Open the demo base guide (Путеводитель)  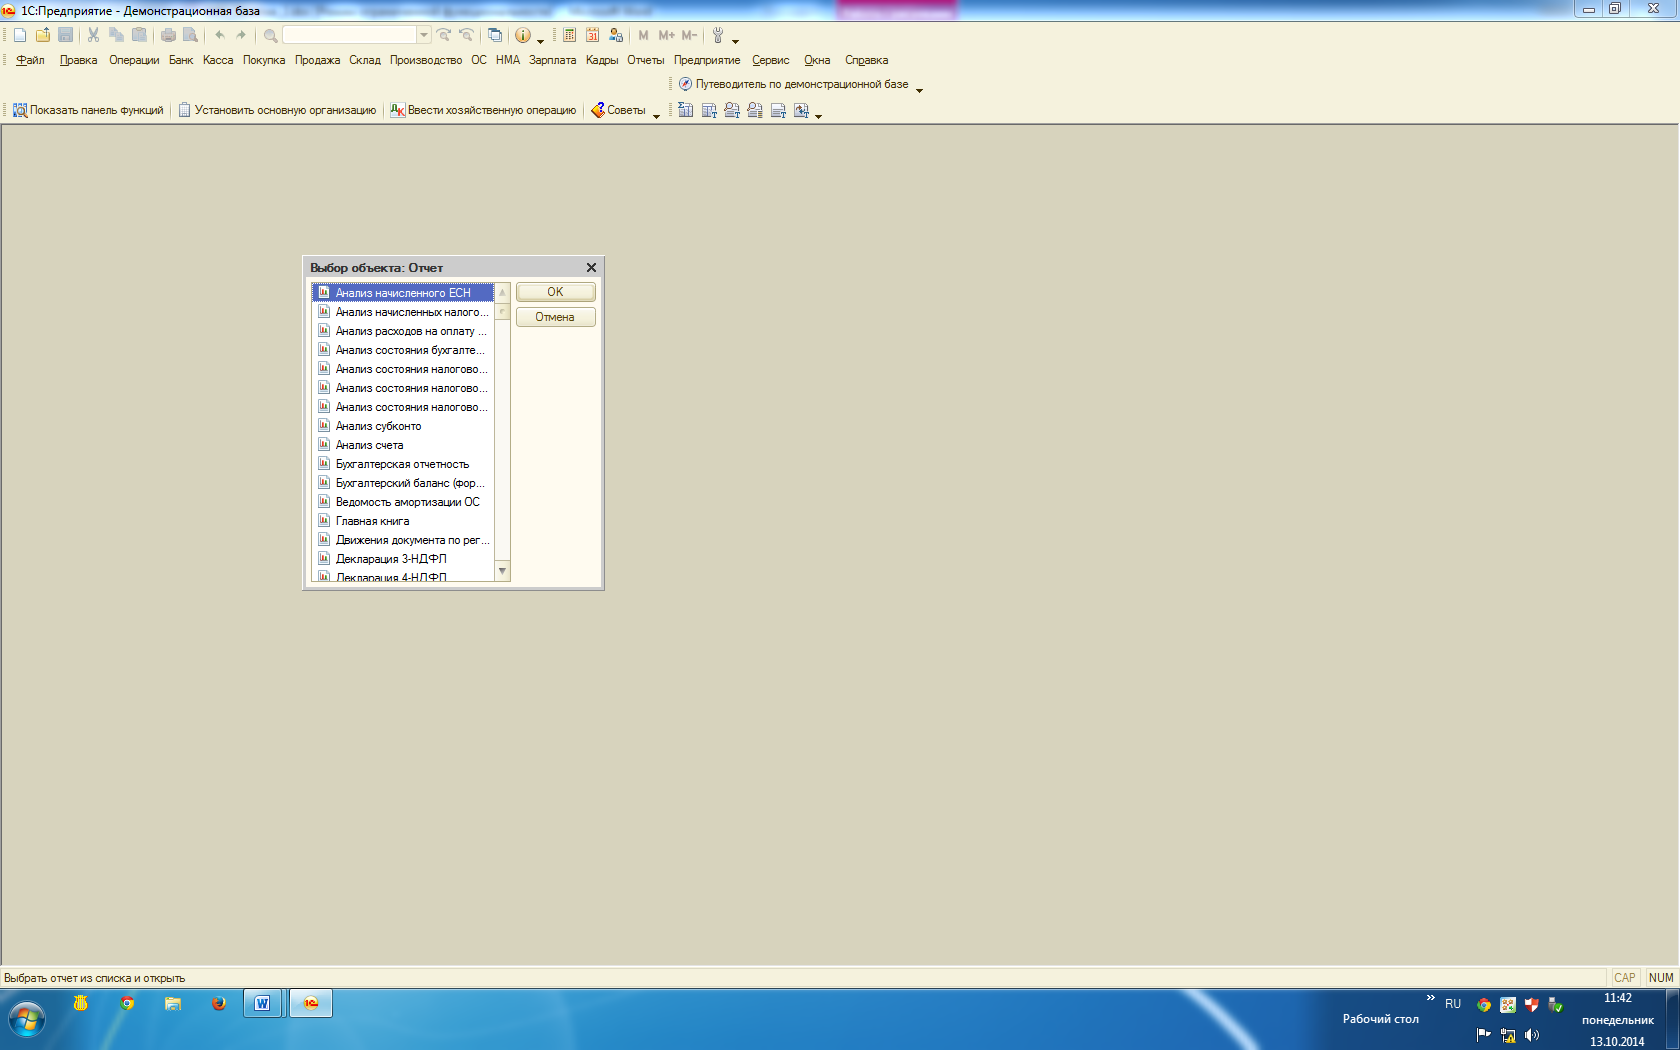[x=794, y=84]
